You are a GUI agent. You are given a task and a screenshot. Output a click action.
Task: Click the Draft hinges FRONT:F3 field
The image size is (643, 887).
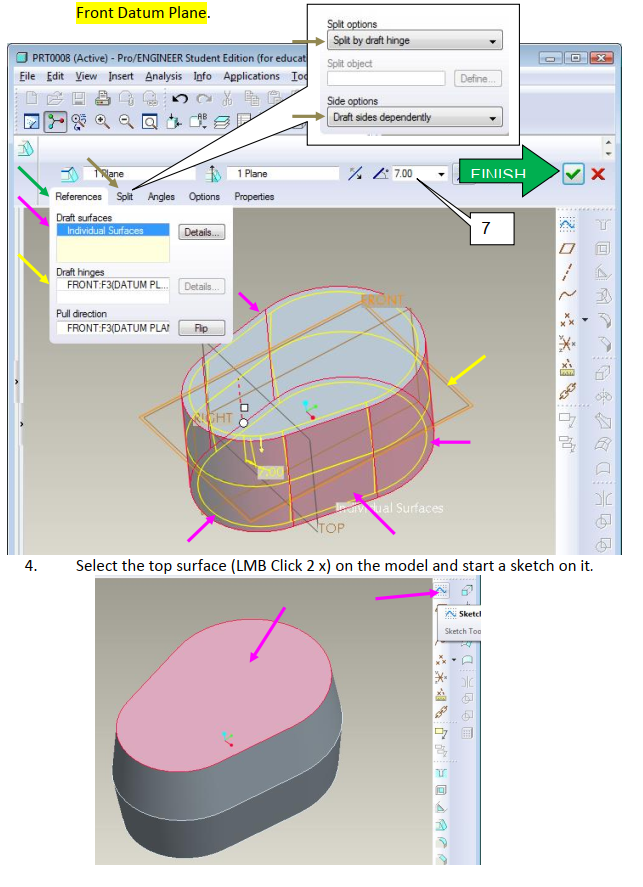(x=112, y=285)
